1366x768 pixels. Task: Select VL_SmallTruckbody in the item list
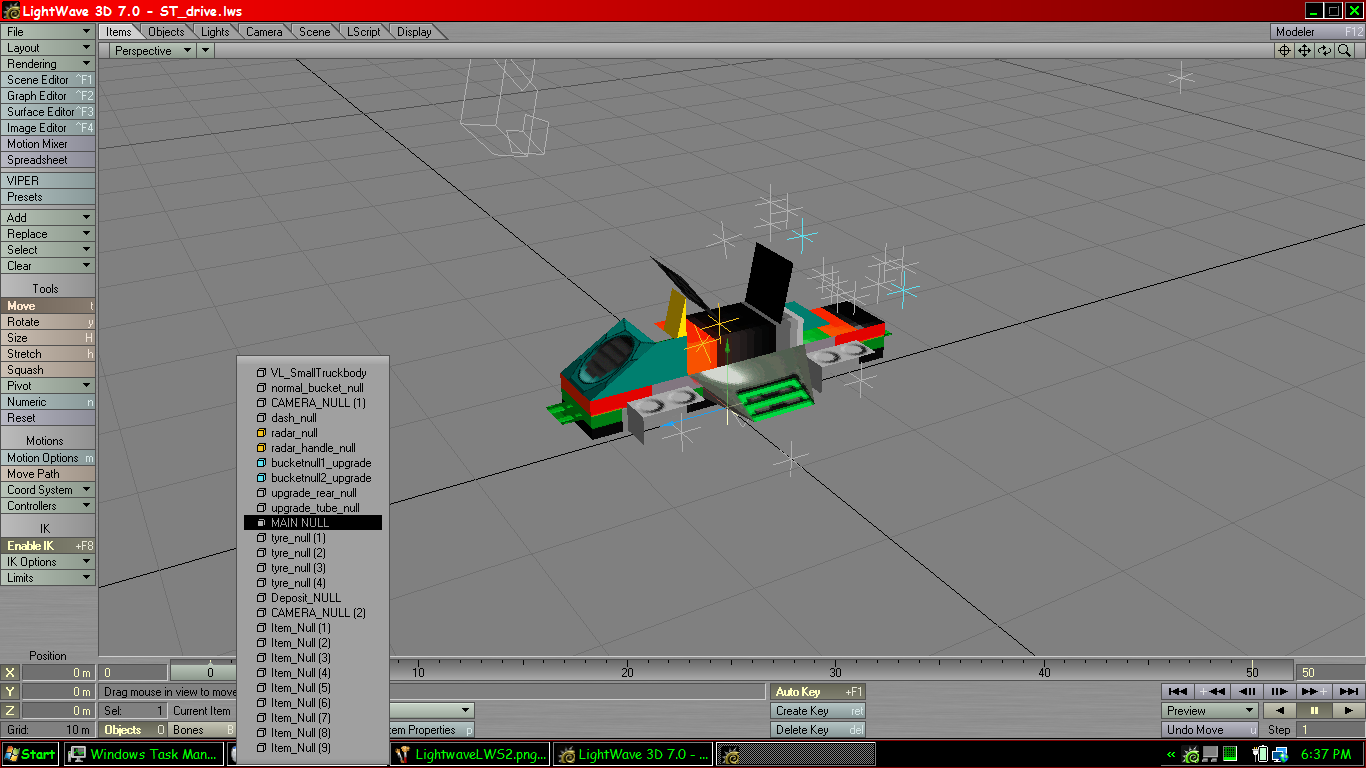coord(312,373)
